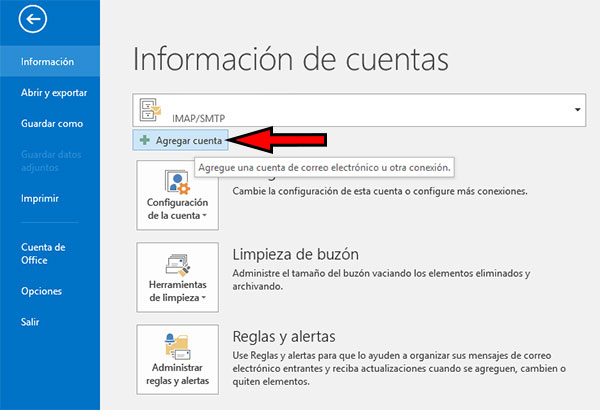Expand the account selector dropdown arrow
600x410 pixels.
pyautogui.click(x=578, y=109)
